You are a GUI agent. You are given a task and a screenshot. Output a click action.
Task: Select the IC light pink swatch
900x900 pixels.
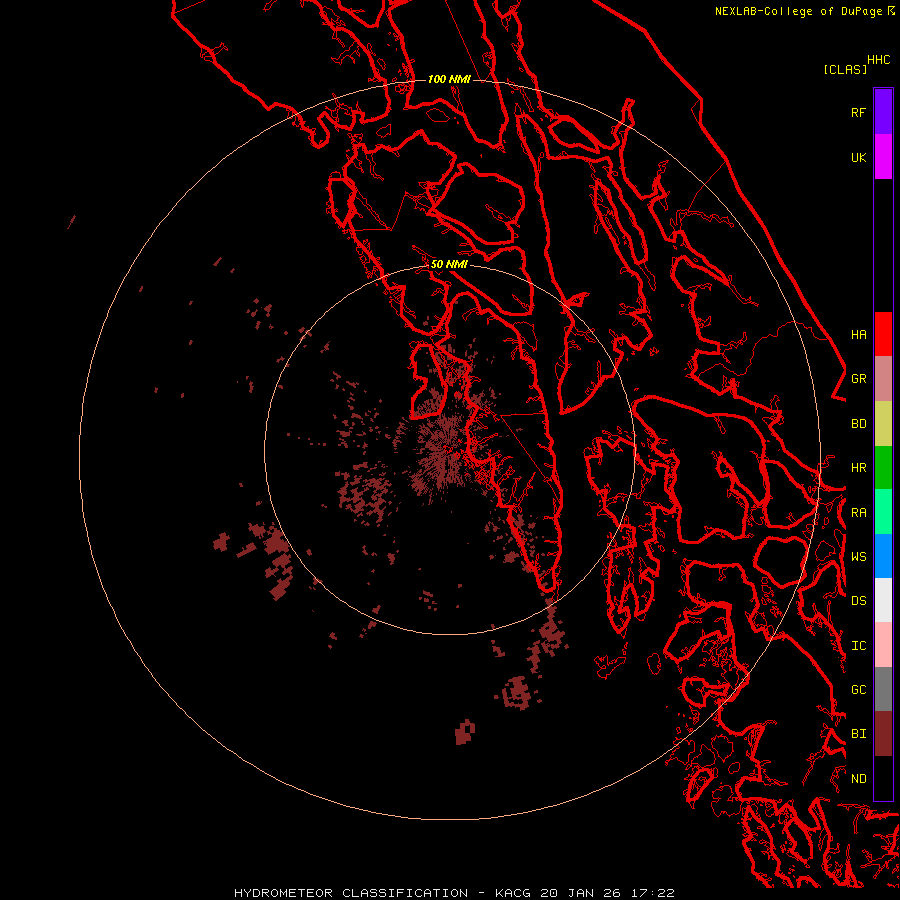883,645
